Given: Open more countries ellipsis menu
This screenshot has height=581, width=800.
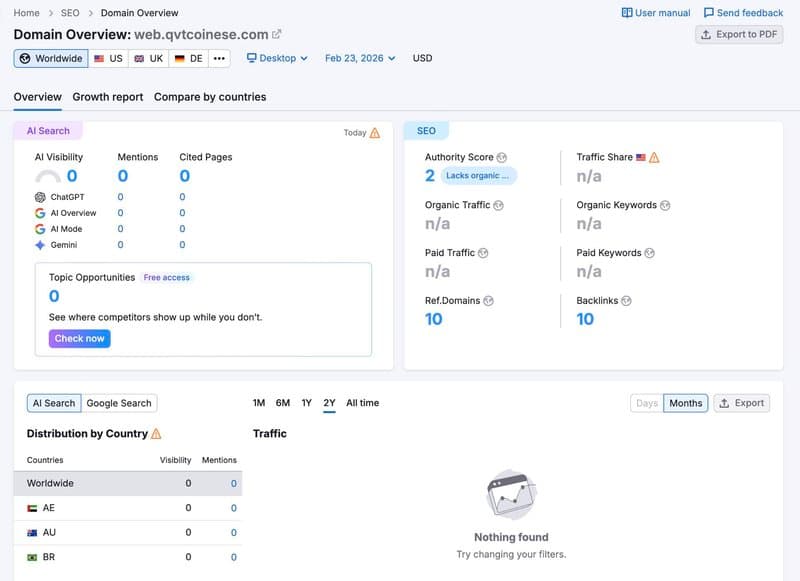Looking at the screenshot, I should point(219,58).
